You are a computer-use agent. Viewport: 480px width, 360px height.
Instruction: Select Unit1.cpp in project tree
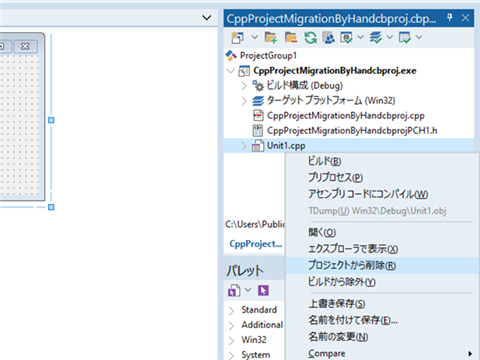(286, 146)
